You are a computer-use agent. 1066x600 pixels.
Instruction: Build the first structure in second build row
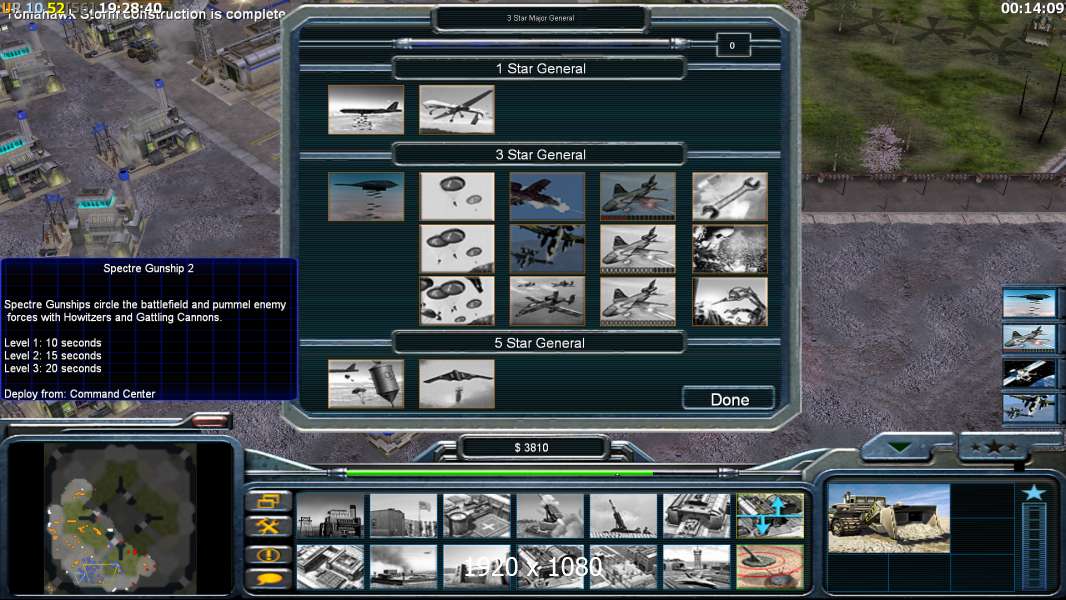point(330,566)
